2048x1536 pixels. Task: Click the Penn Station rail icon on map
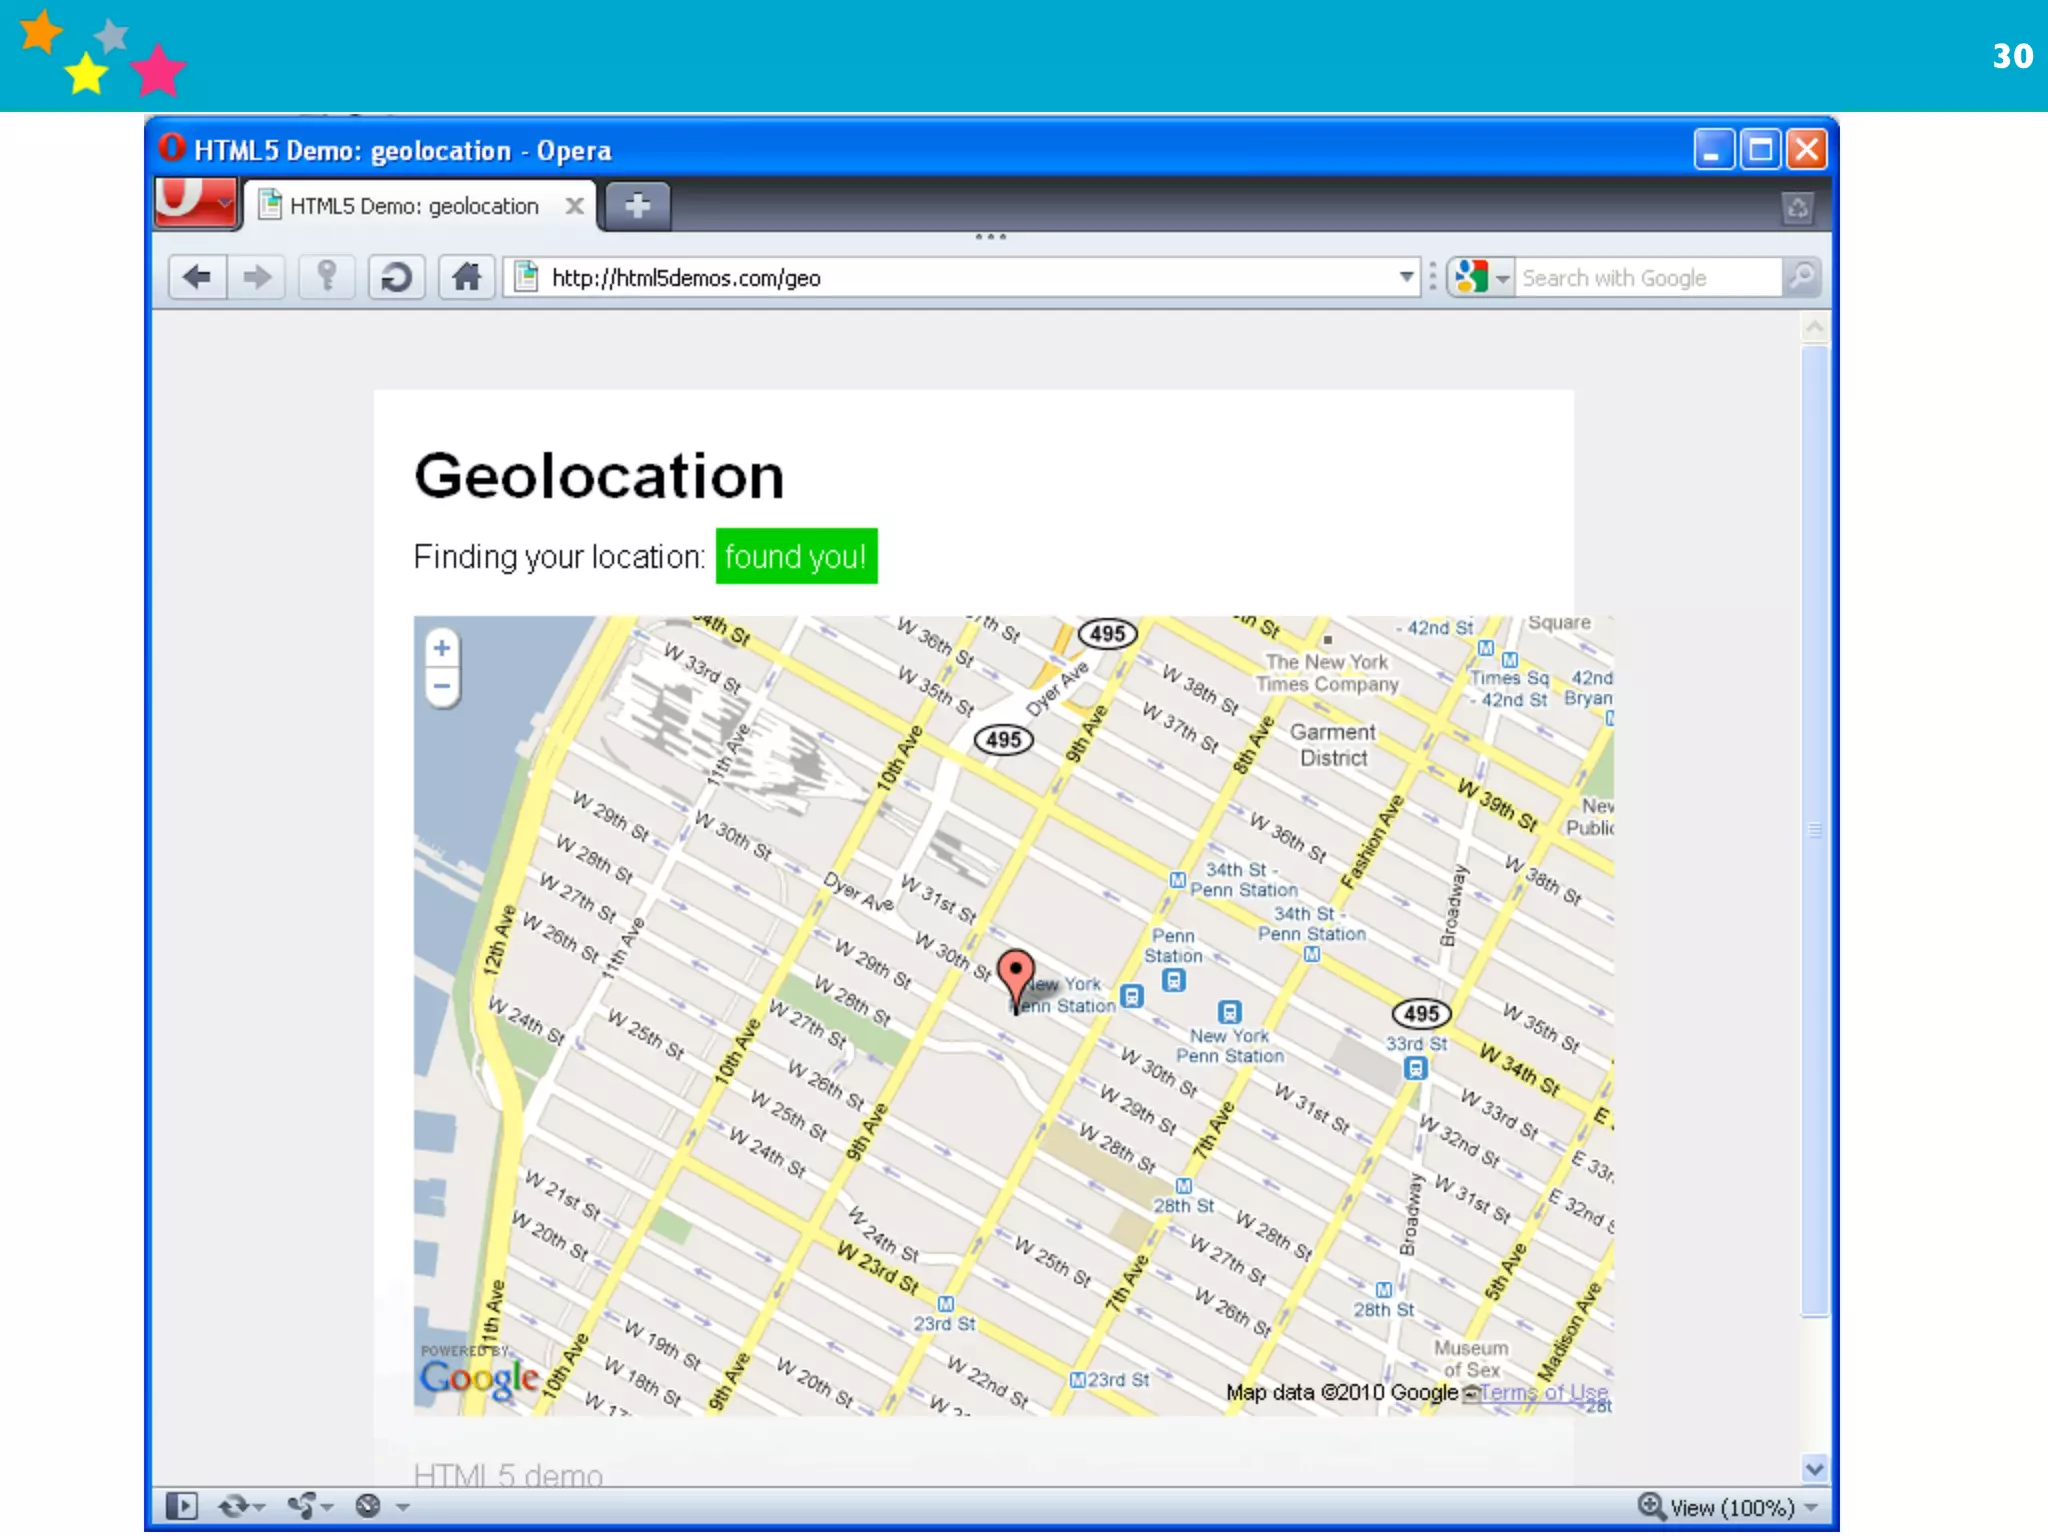point(1174,981)
